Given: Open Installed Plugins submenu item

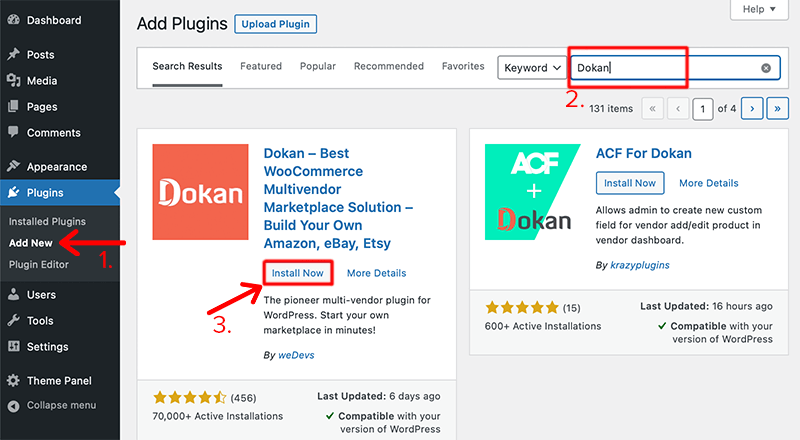Looking at the screenshot, I should coord(47,222).
